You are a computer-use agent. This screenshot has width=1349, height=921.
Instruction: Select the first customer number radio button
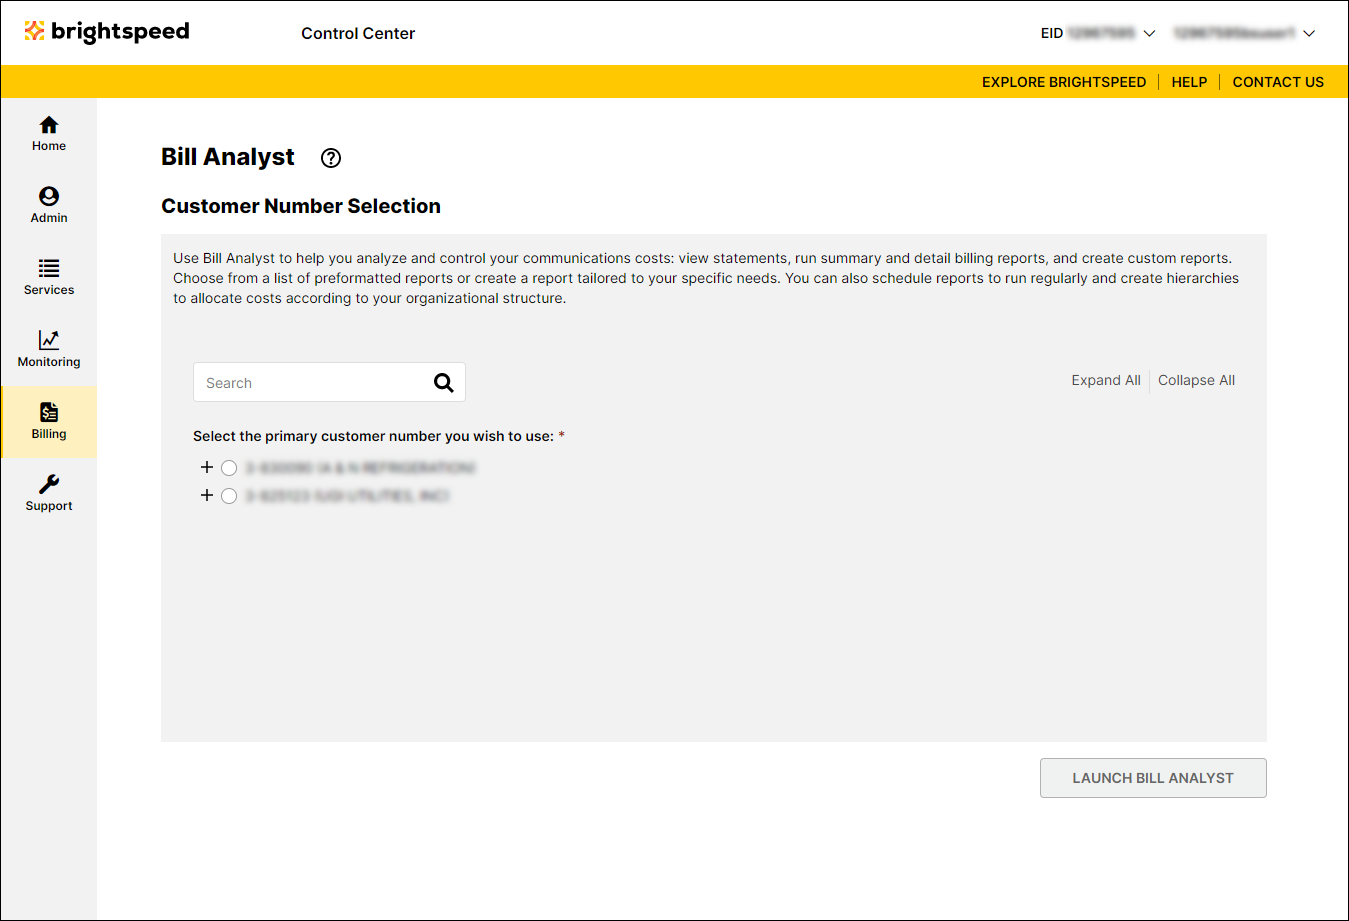229,468
